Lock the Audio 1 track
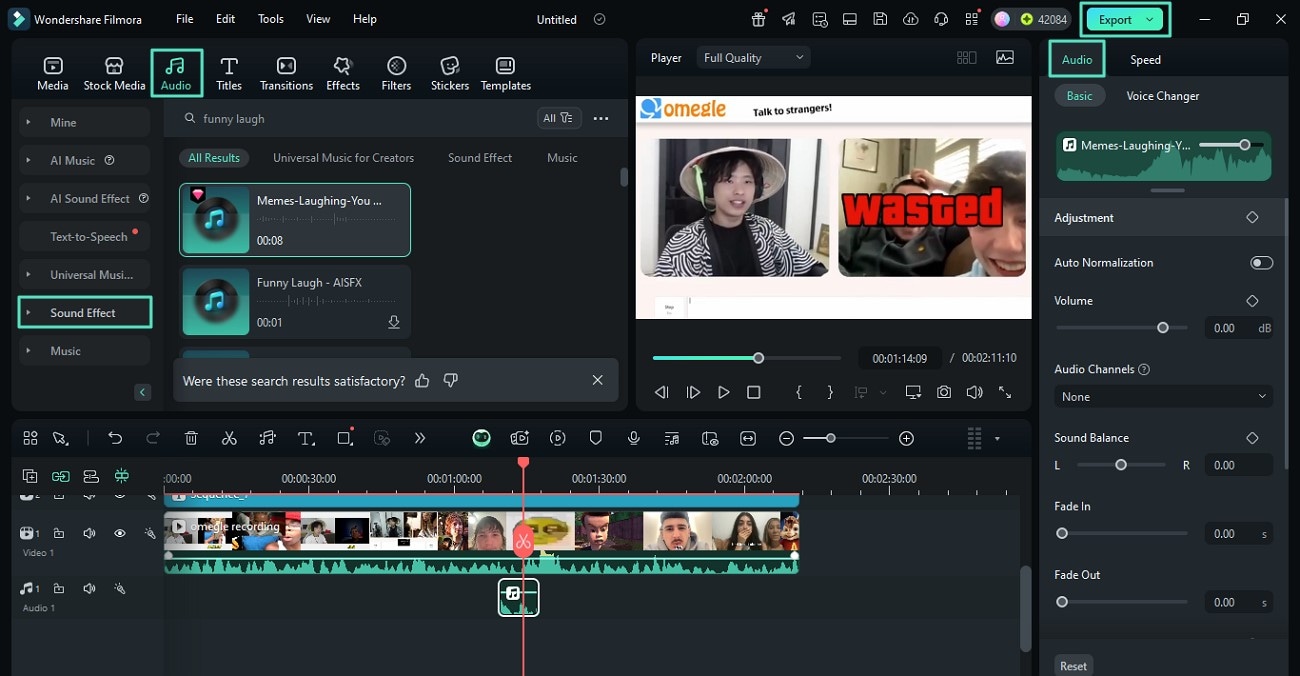Screen dimensions: 1300x676 click(x=59, y=589)
